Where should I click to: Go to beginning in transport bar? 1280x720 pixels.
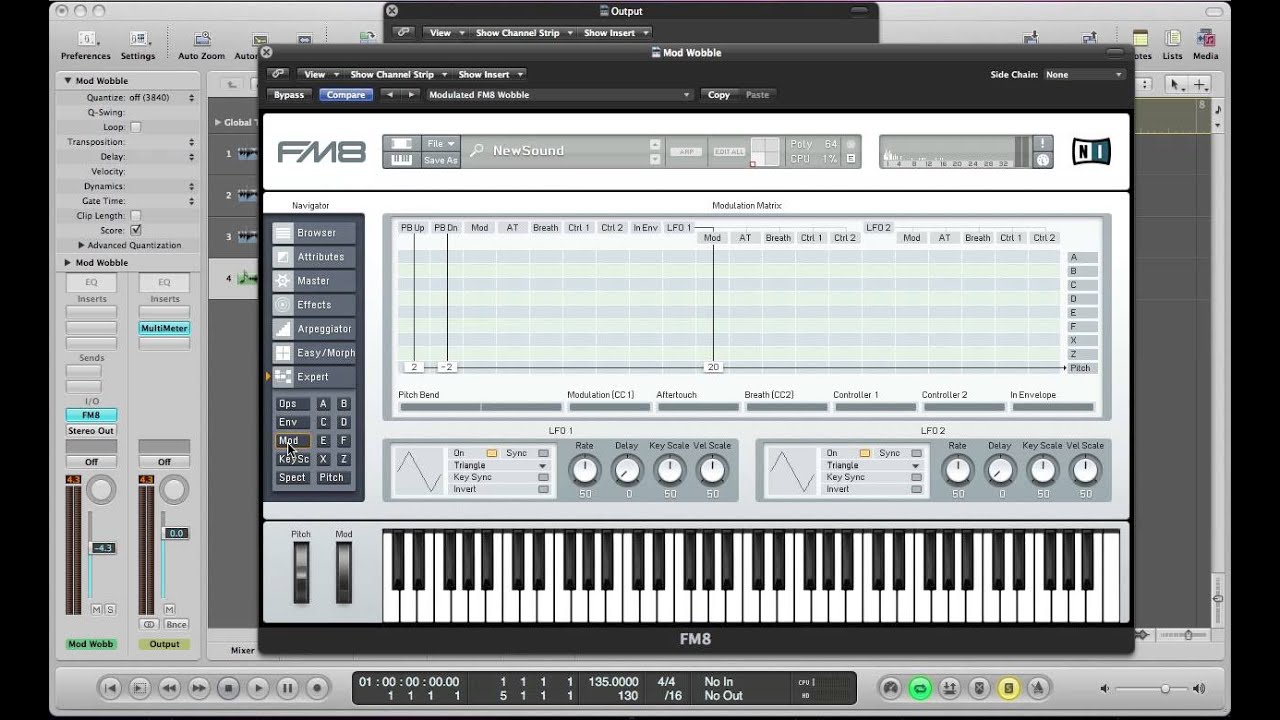click(x=110, y=688)
